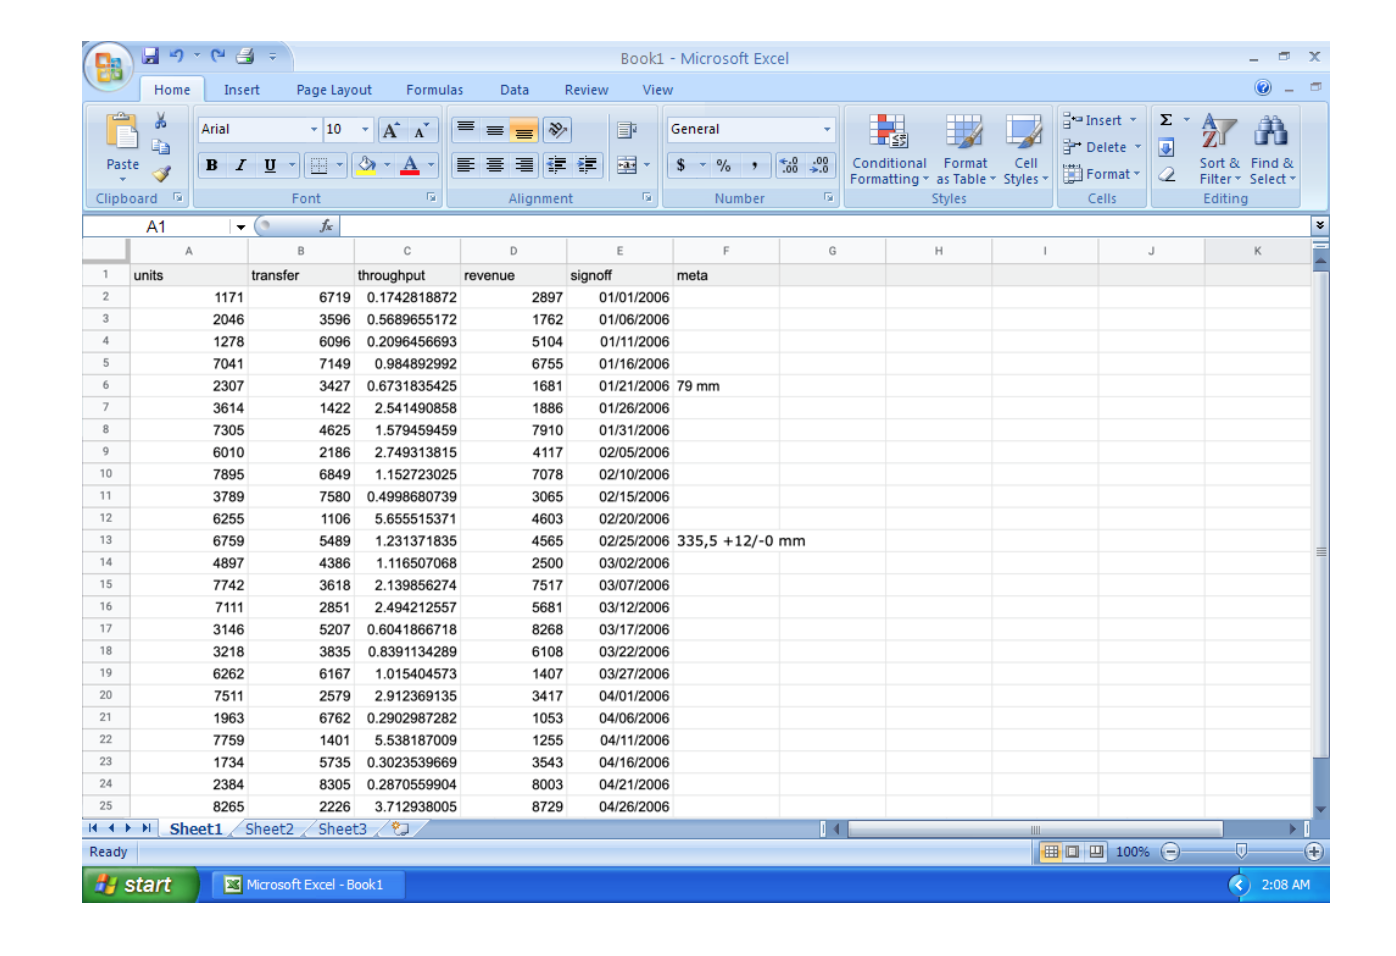Click the formula bar input field

tap(826, 227)
